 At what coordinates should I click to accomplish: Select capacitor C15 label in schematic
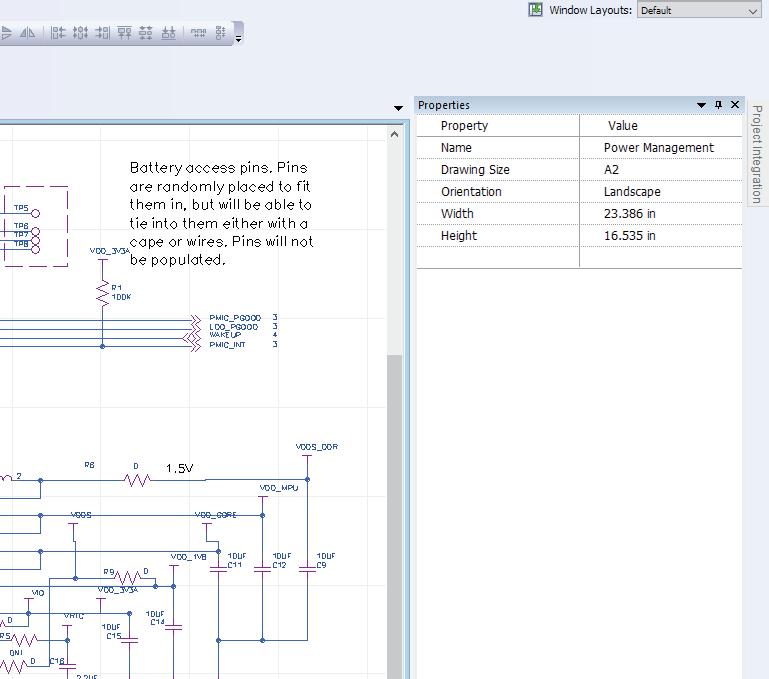[114, 636]
